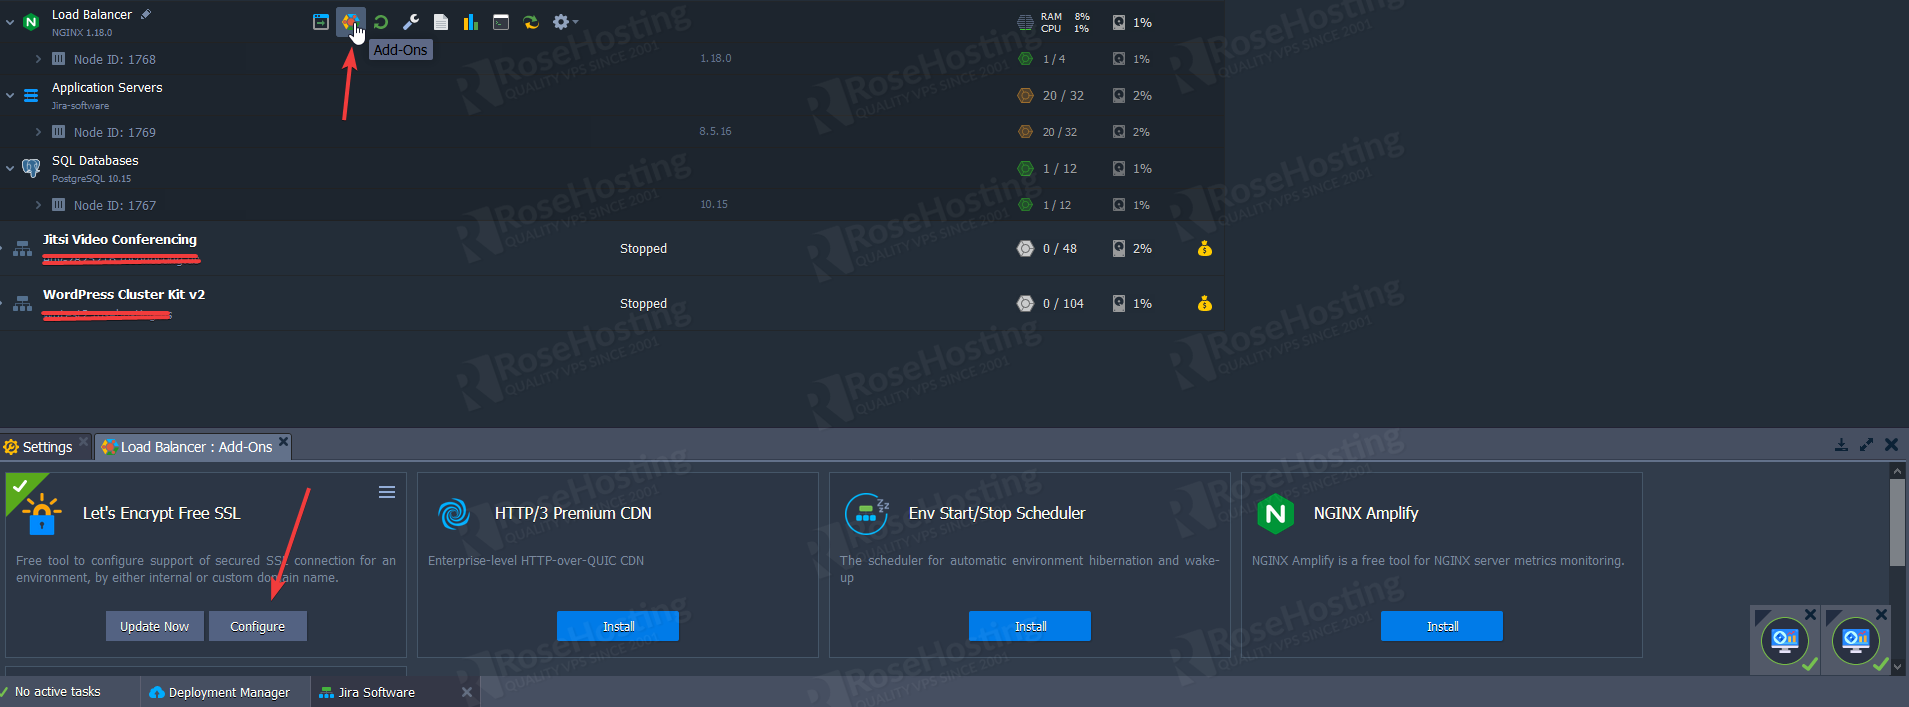Click SQL Databases cloudlets 1 / 12 icon
Screen dimensions: 1909x707
point(1025,168)
